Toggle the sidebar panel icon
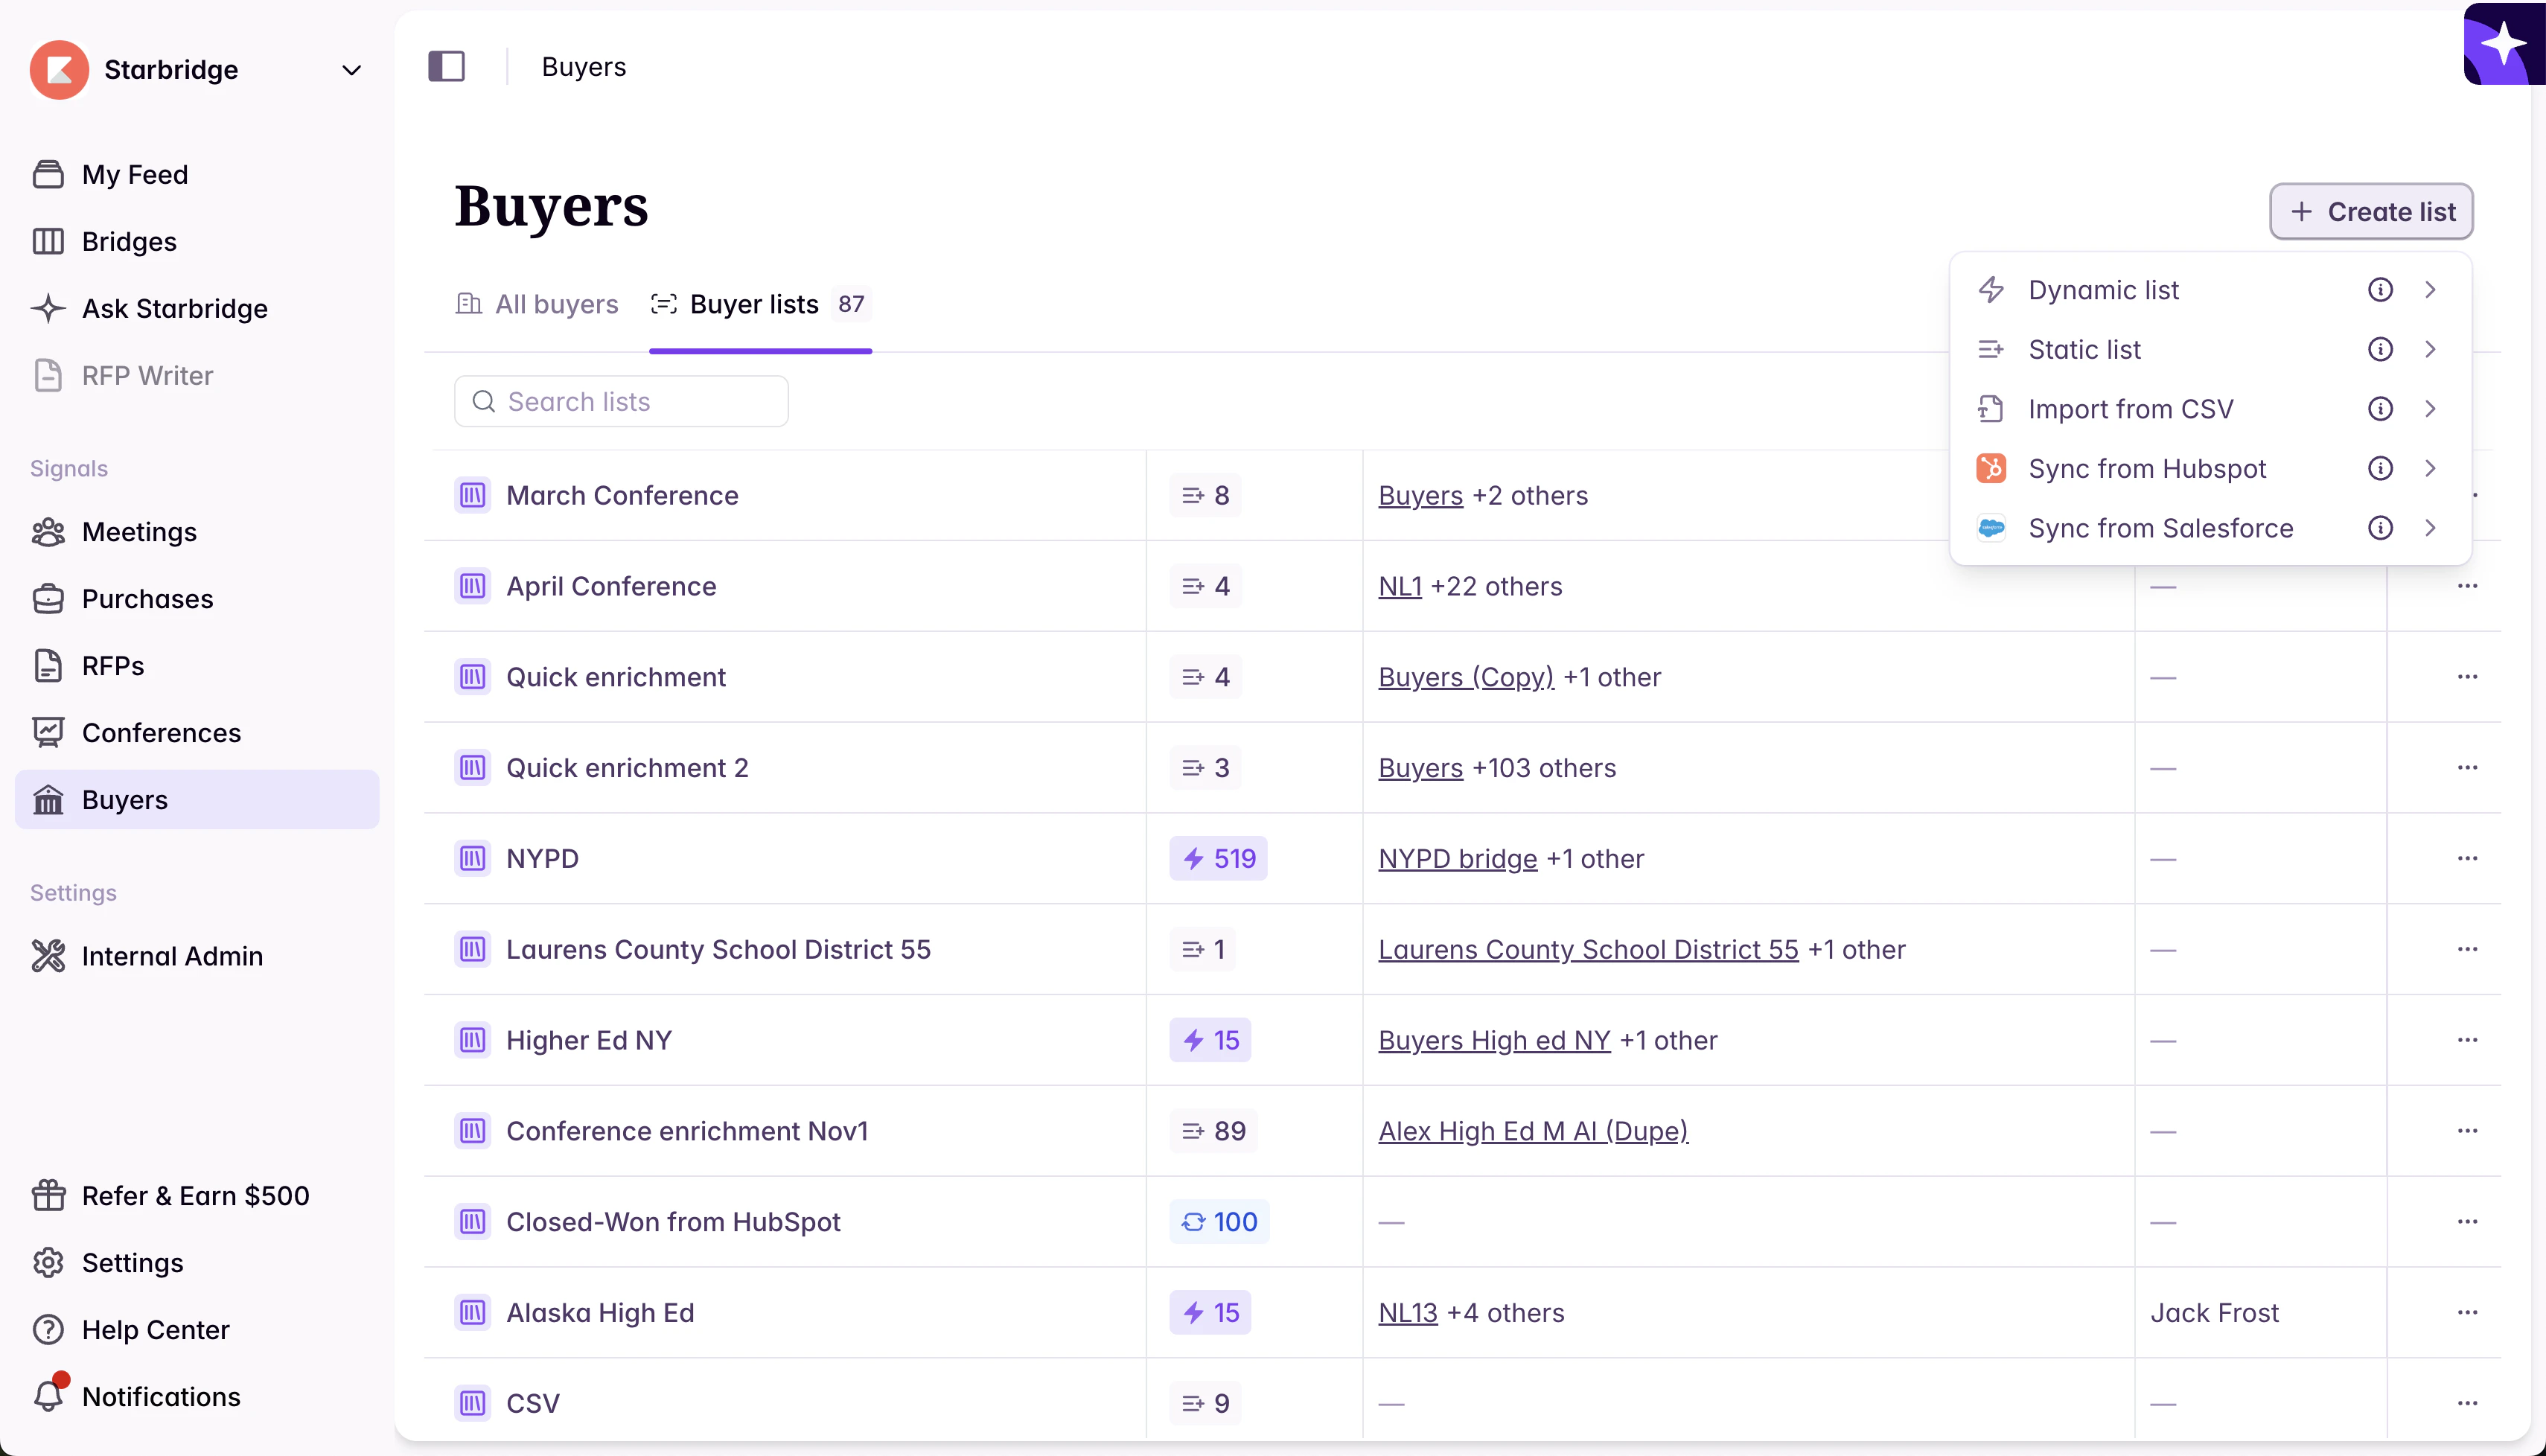Viewport: 2546px width, 1456px height. point(446,67)
